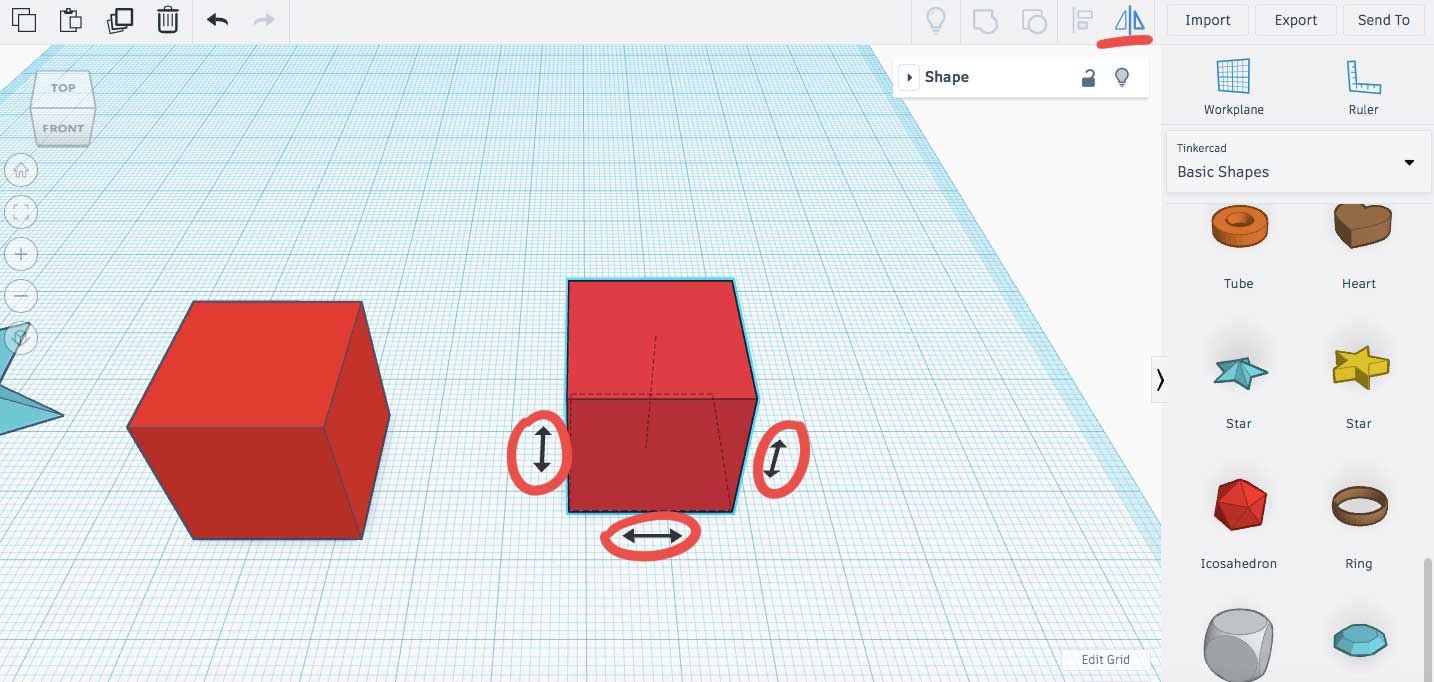
Task: Click the horizontal mirror arrow below cube
Action: [x=652, y=537]
